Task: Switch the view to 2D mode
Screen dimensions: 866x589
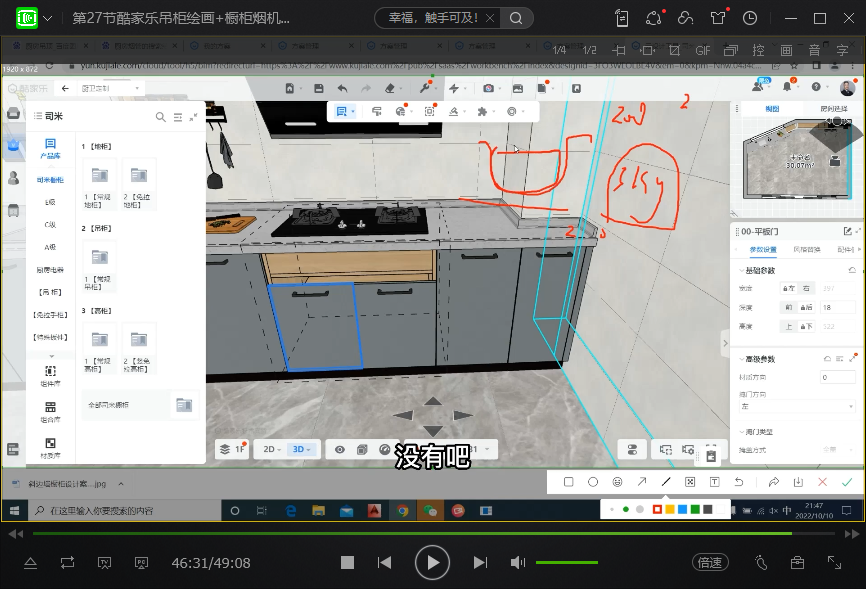Action: (270, 450)
